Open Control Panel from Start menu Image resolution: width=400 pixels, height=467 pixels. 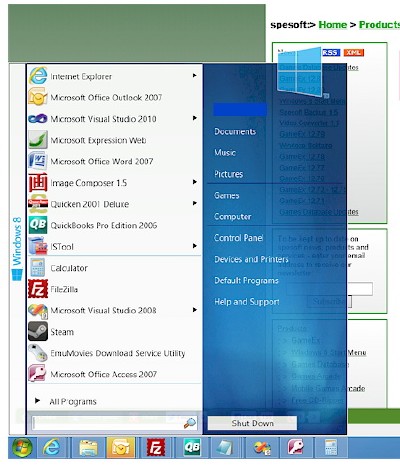pos(238,238)
